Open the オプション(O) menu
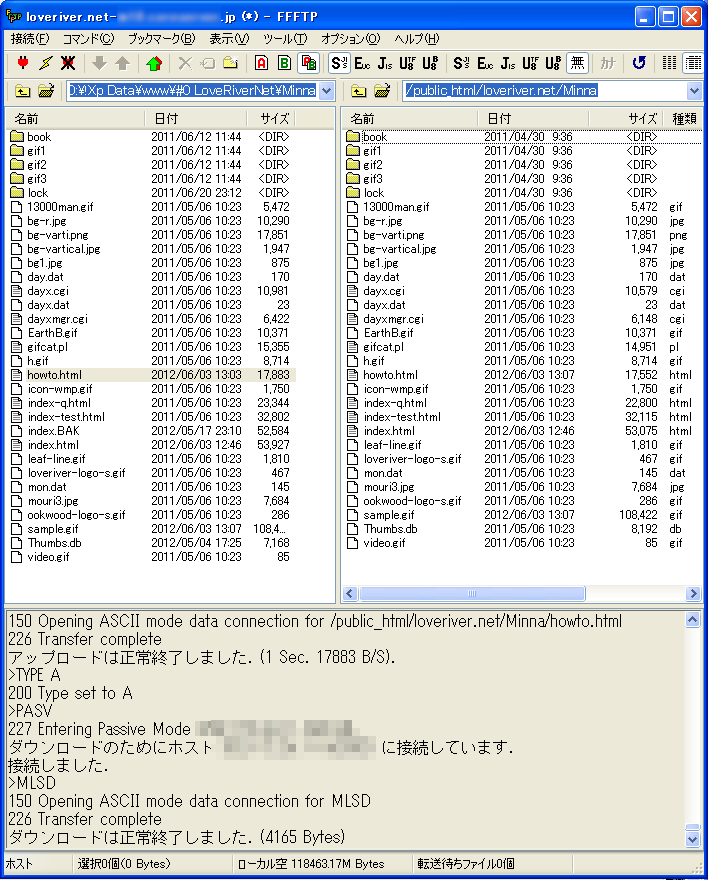Screen dimensions: 708x880 (x=351, y=39)
